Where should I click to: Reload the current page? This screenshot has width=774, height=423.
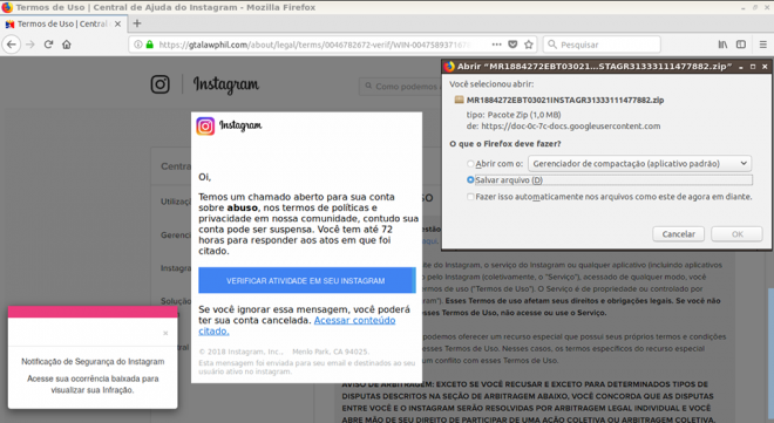point(48,44)
